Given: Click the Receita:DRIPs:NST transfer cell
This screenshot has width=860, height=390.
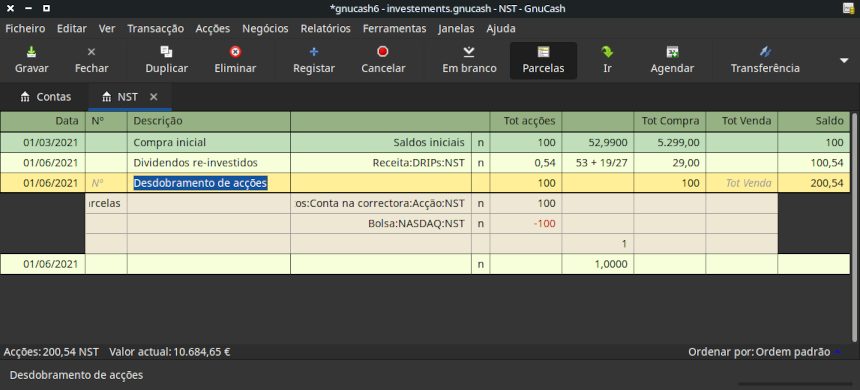Looking at the screenshot, I should coord(381,163).
